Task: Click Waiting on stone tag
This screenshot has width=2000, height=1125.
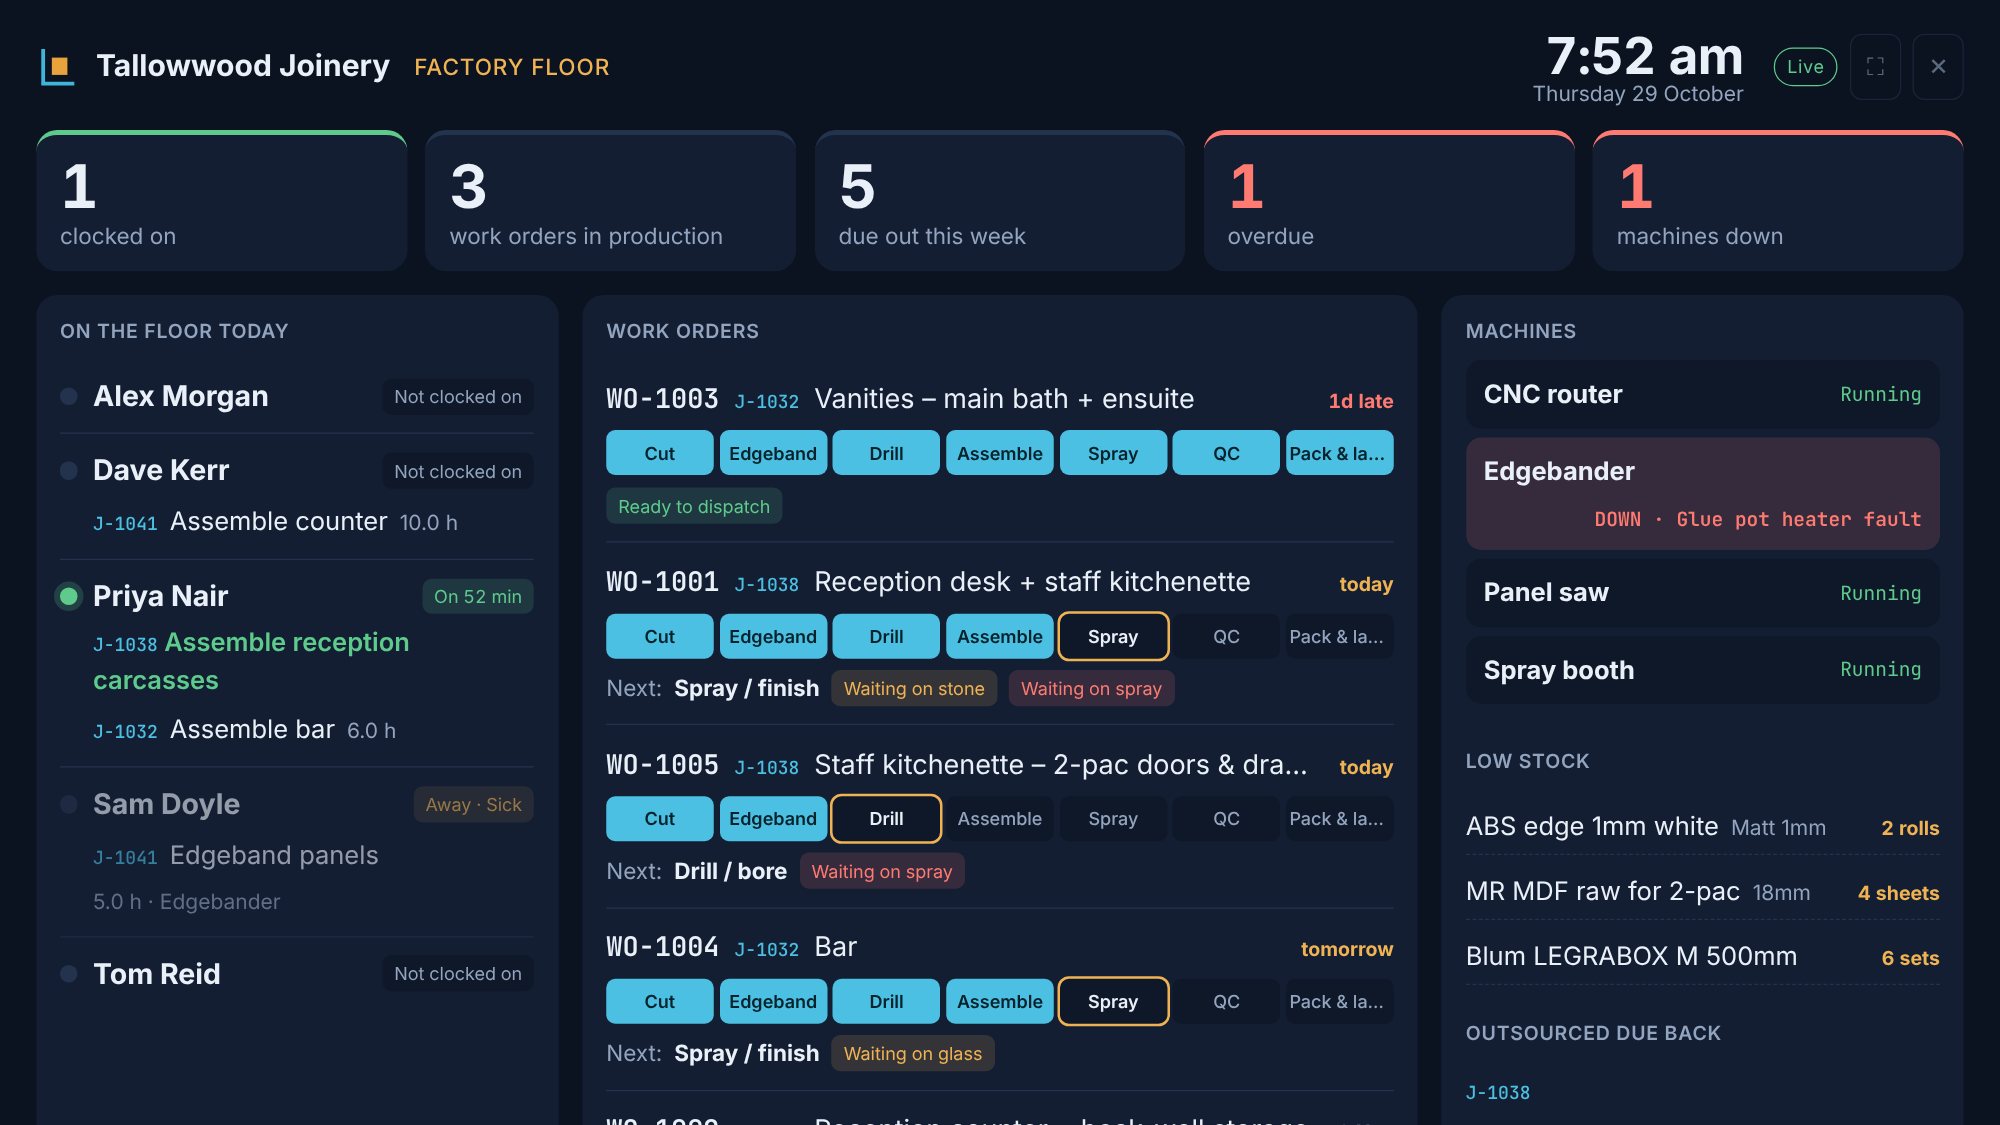Action: [x=914, y=688]
